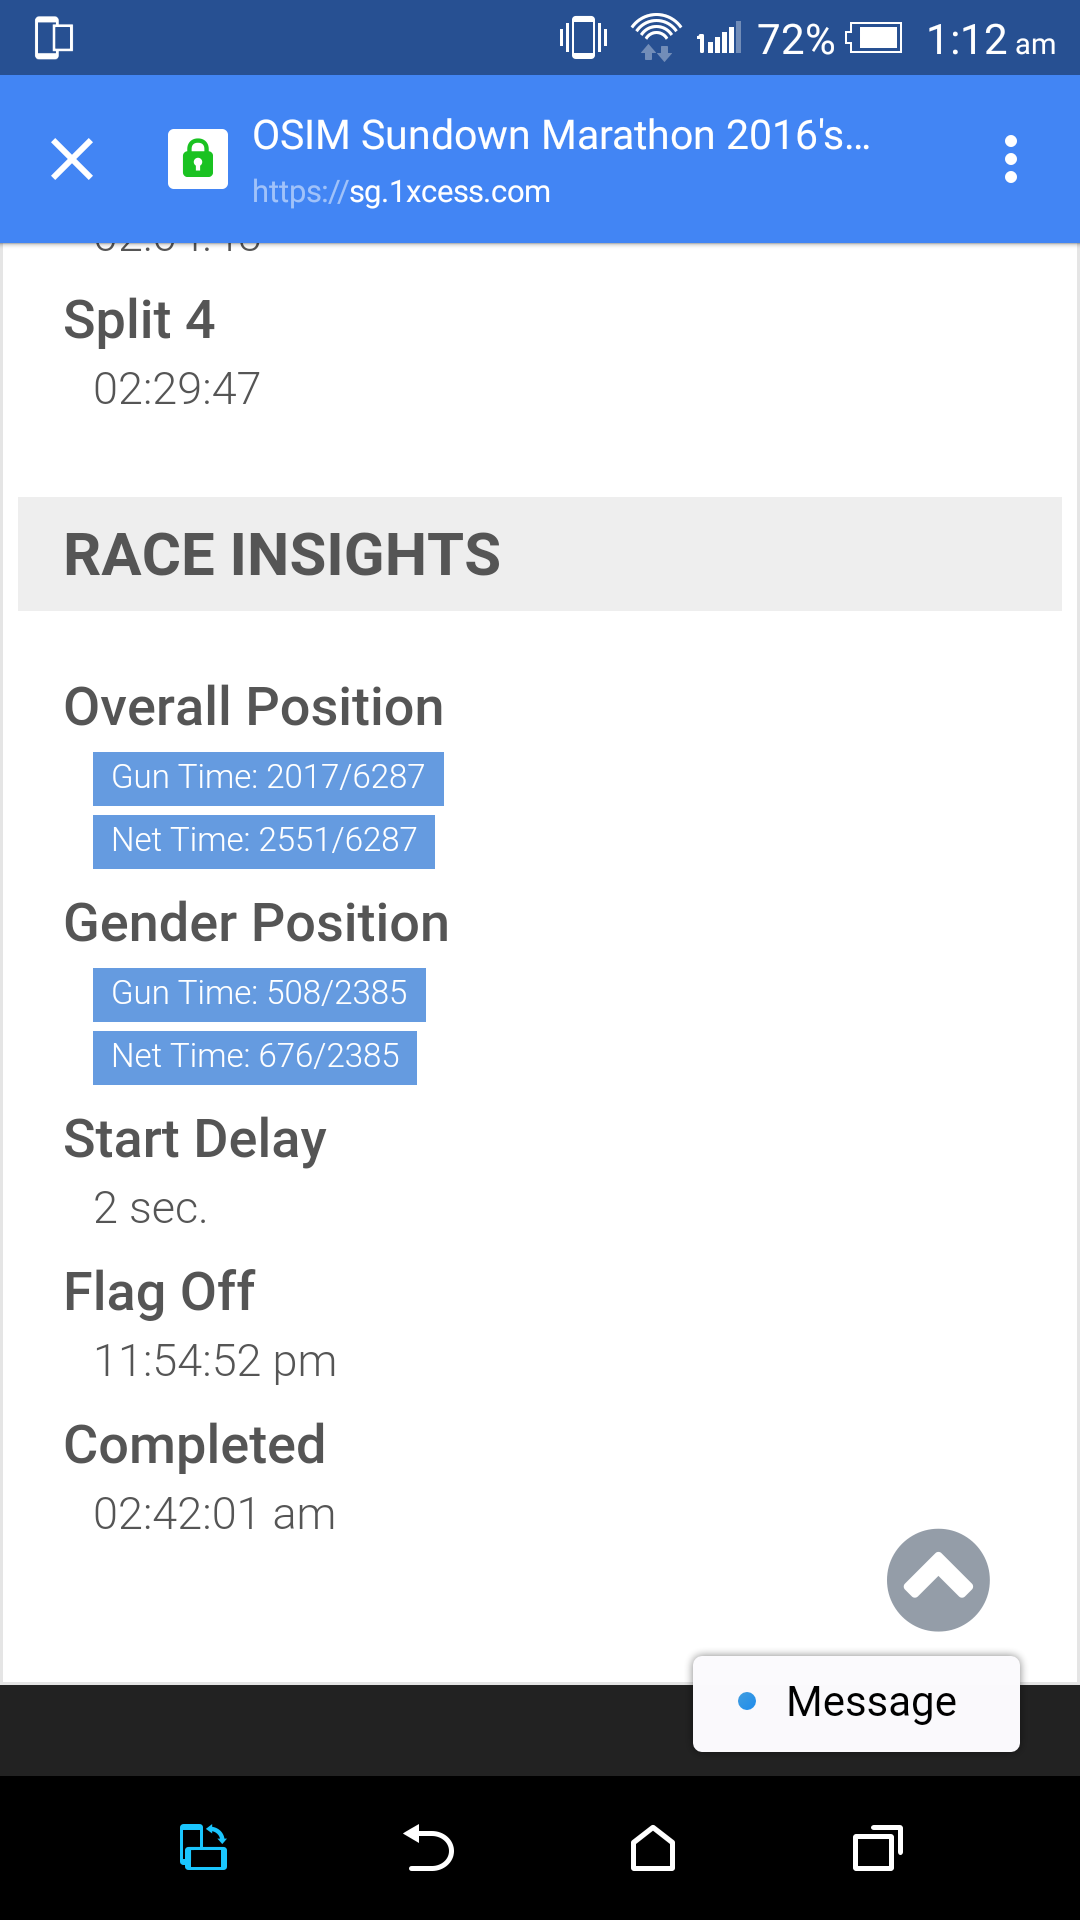Tap the Android home navigation icon
The image size is (1080, 1920).
pyautogui.click(x=653, y=1848)
